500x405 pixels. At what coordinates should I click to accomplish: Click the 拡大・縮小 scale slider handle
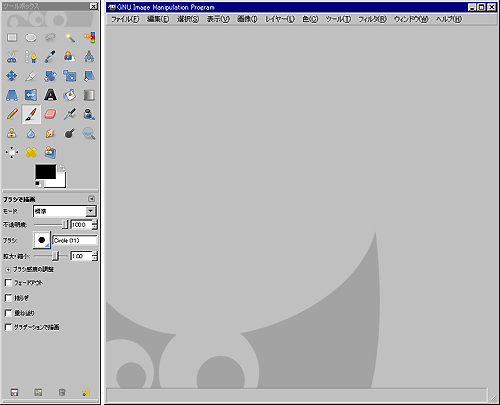(56, 256)
